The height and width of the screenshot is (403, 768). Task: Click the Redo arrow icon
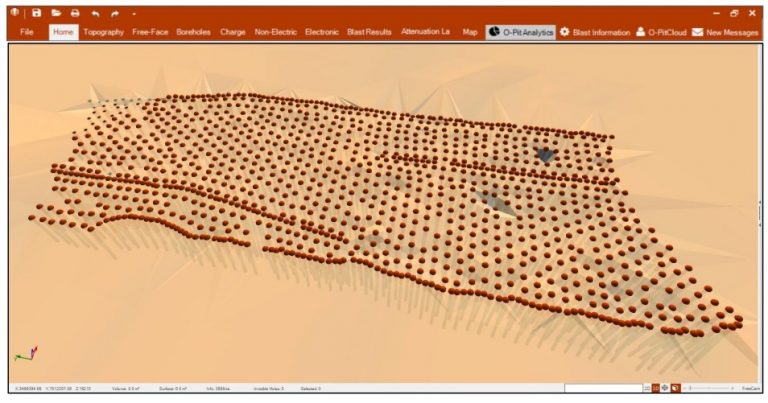click(x=114, y=13)
